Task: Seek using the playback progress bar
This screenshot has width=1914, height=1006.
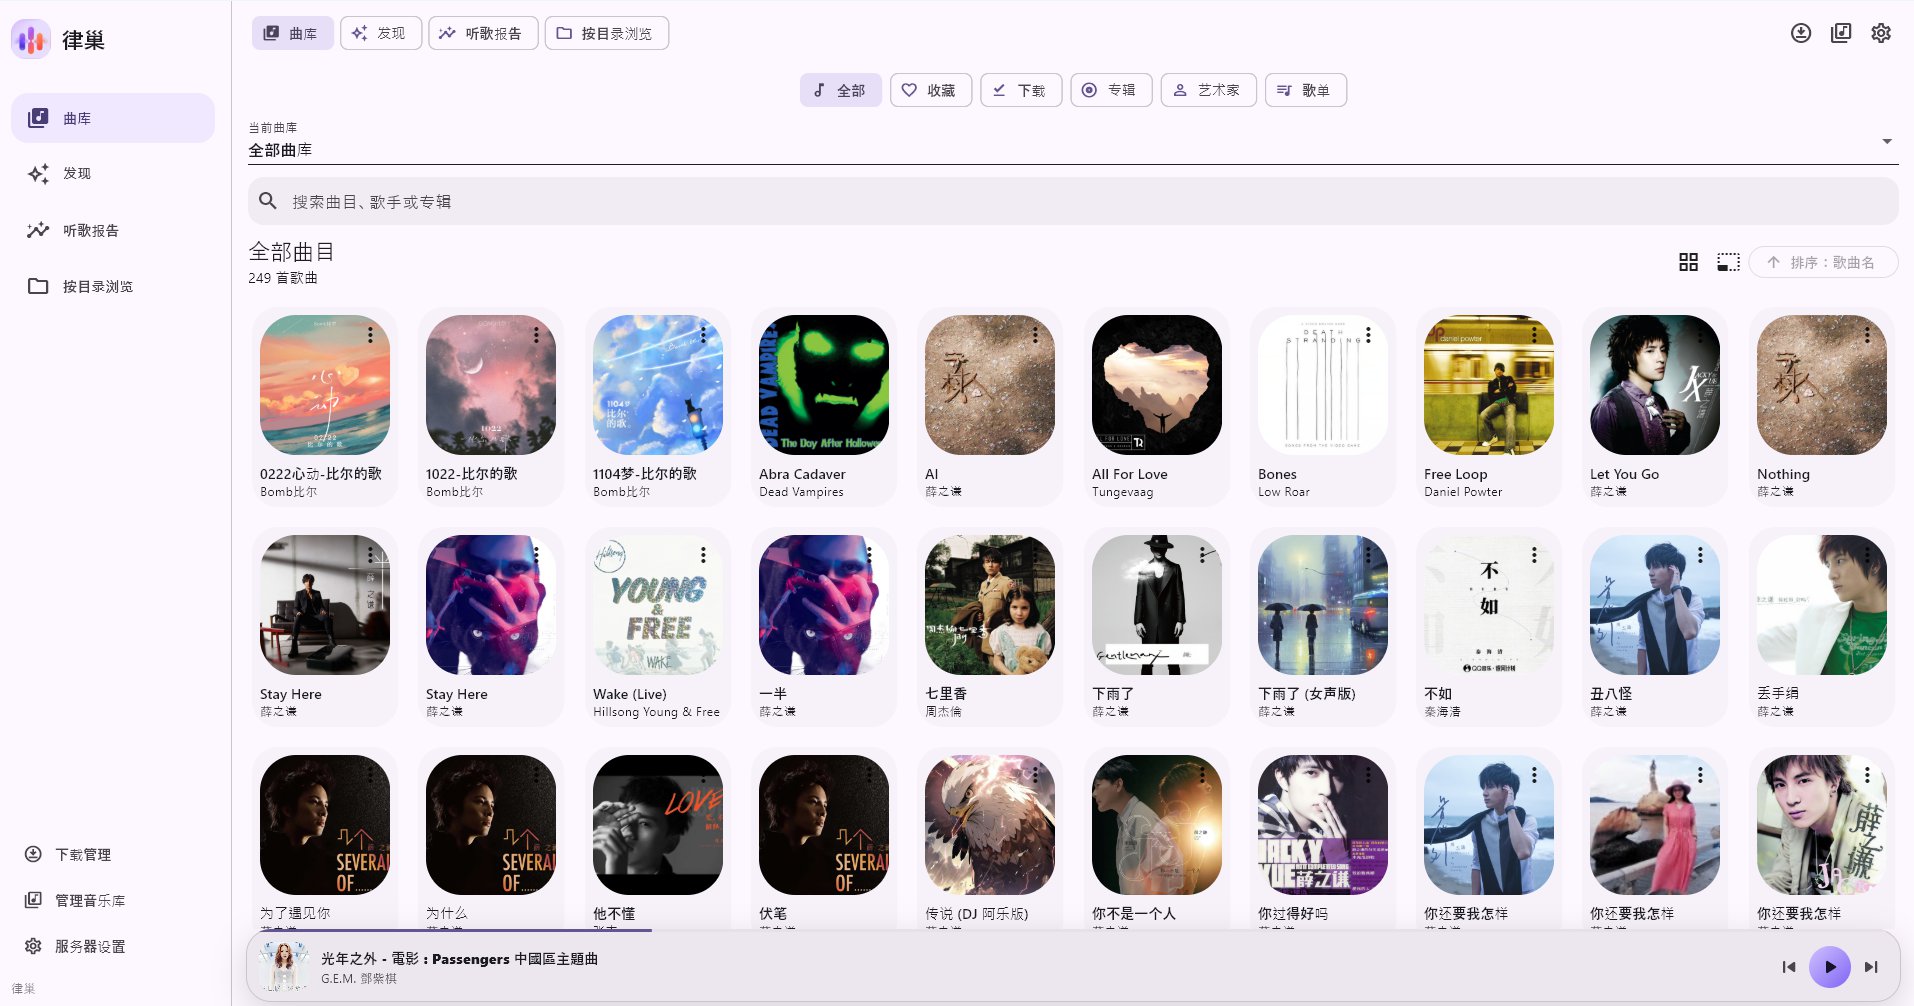Action: click(1073, 931)
